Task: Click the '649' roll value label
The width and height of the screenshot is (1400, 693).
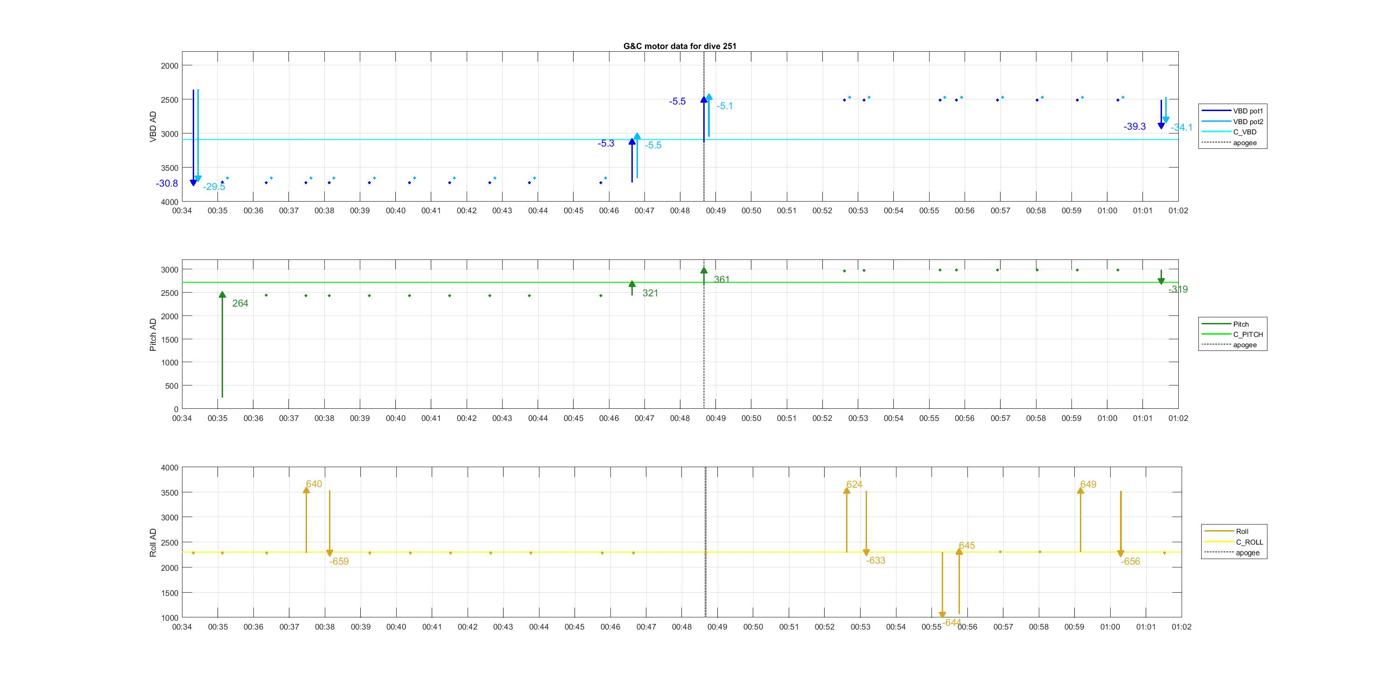Action: click(x=1088, y=485)
